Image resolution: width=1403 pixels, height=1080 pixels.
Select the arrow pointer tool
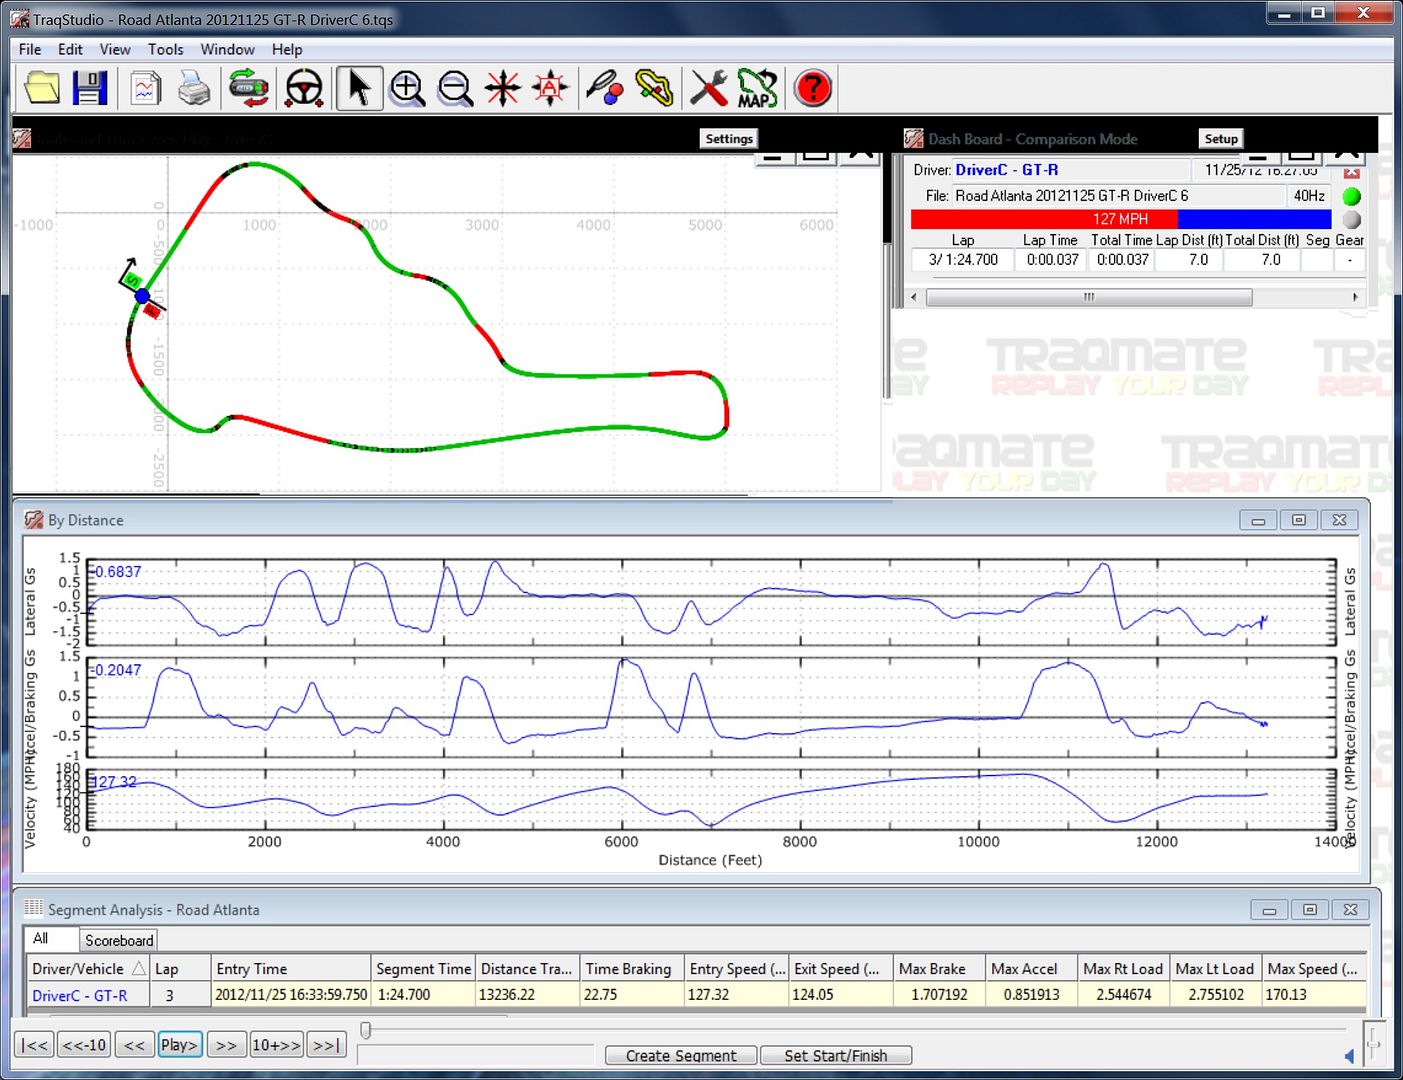pos(359,88)
